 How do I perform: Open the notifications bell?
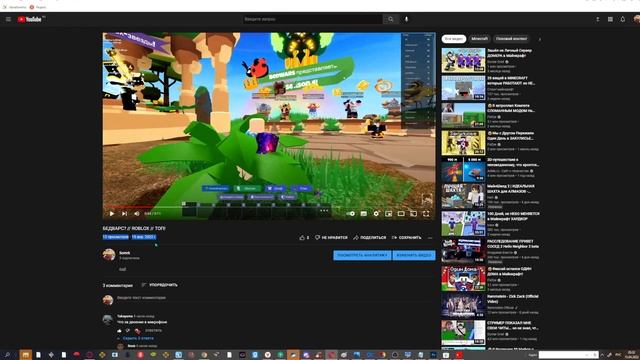pos(622,19)
